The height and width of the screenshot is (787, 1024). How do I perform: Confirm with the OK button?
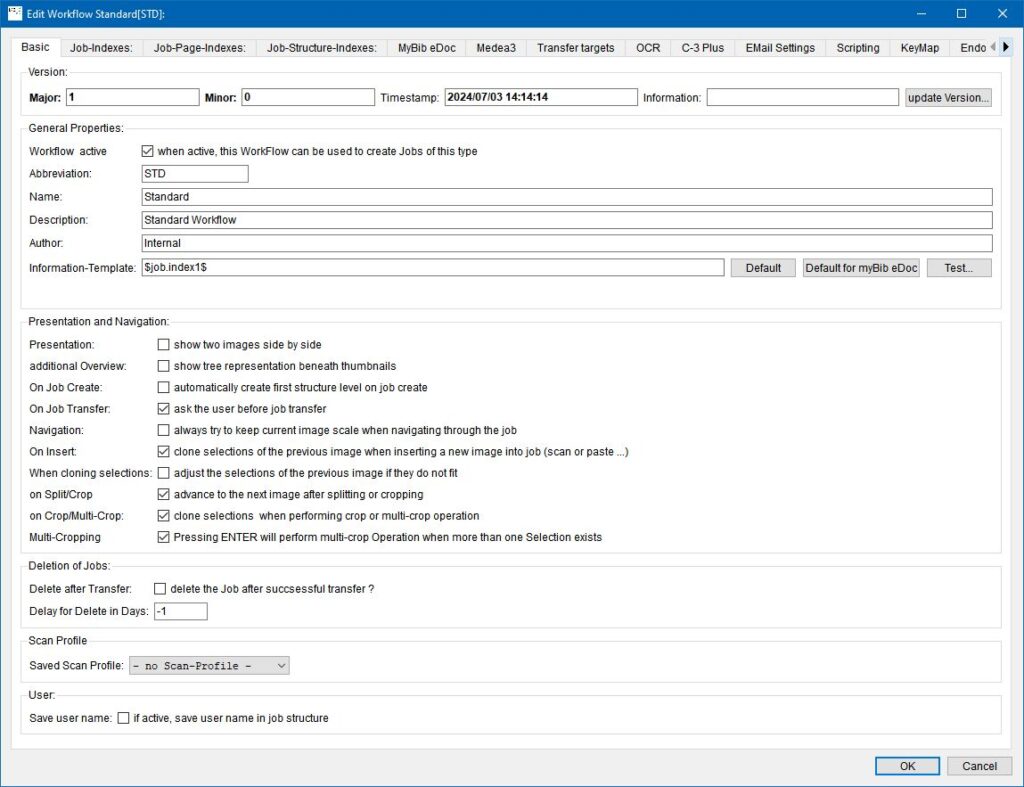coord(908,766)
